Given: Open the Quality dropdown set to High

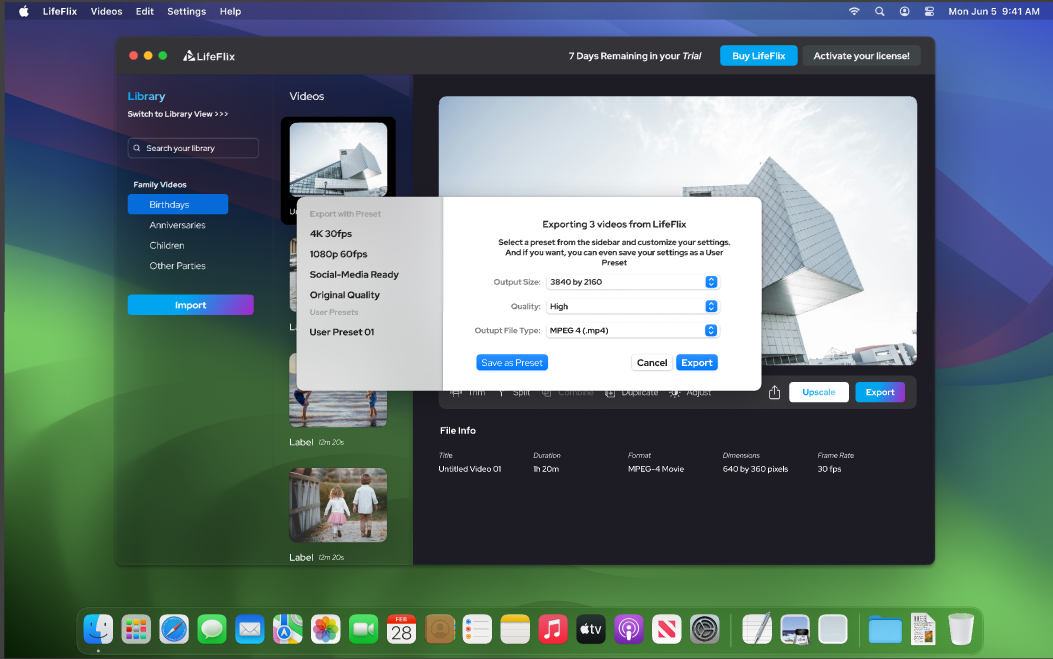Looking at the screenshot, I should 633,306.
